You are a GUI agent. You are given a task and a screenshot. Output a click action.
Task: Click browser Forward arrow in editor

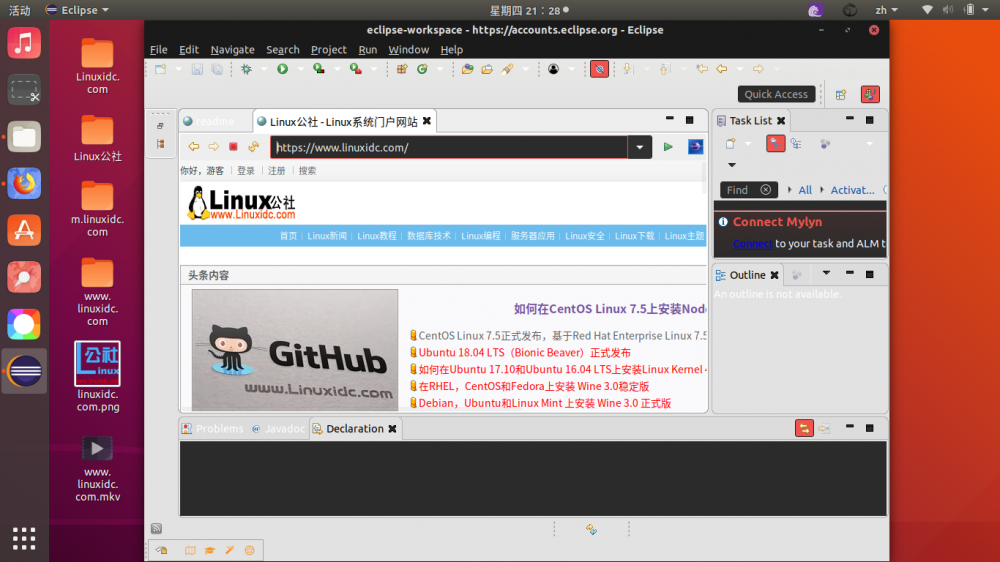coord(214,147)
